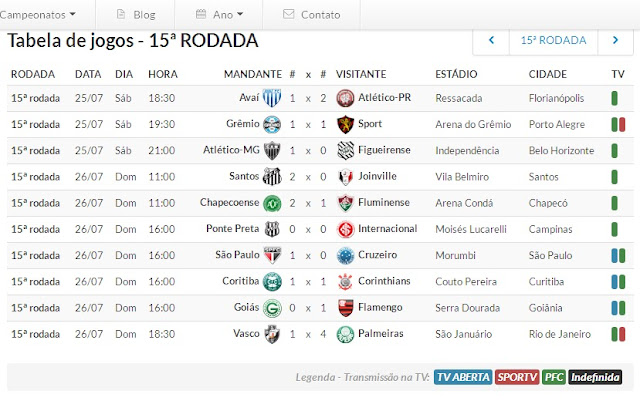Screen dimensions: 640x411
Task: Click the TV indicator for Vasco match
Action: [617, 333]
